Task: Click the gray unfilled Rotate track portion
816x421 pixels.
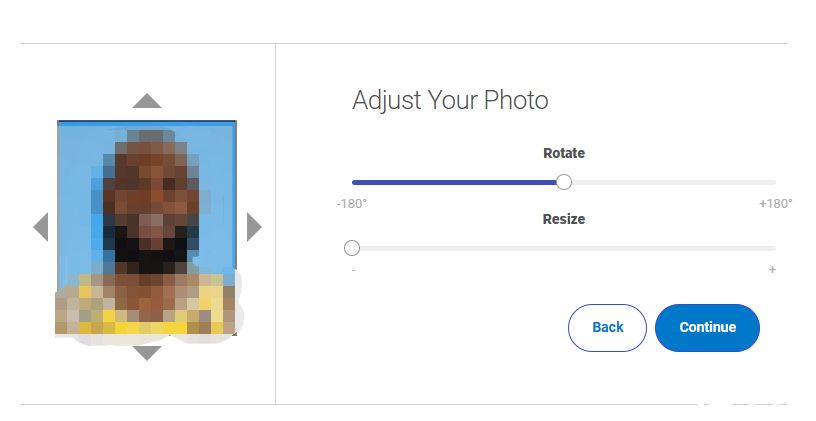Action: (670, 182)
